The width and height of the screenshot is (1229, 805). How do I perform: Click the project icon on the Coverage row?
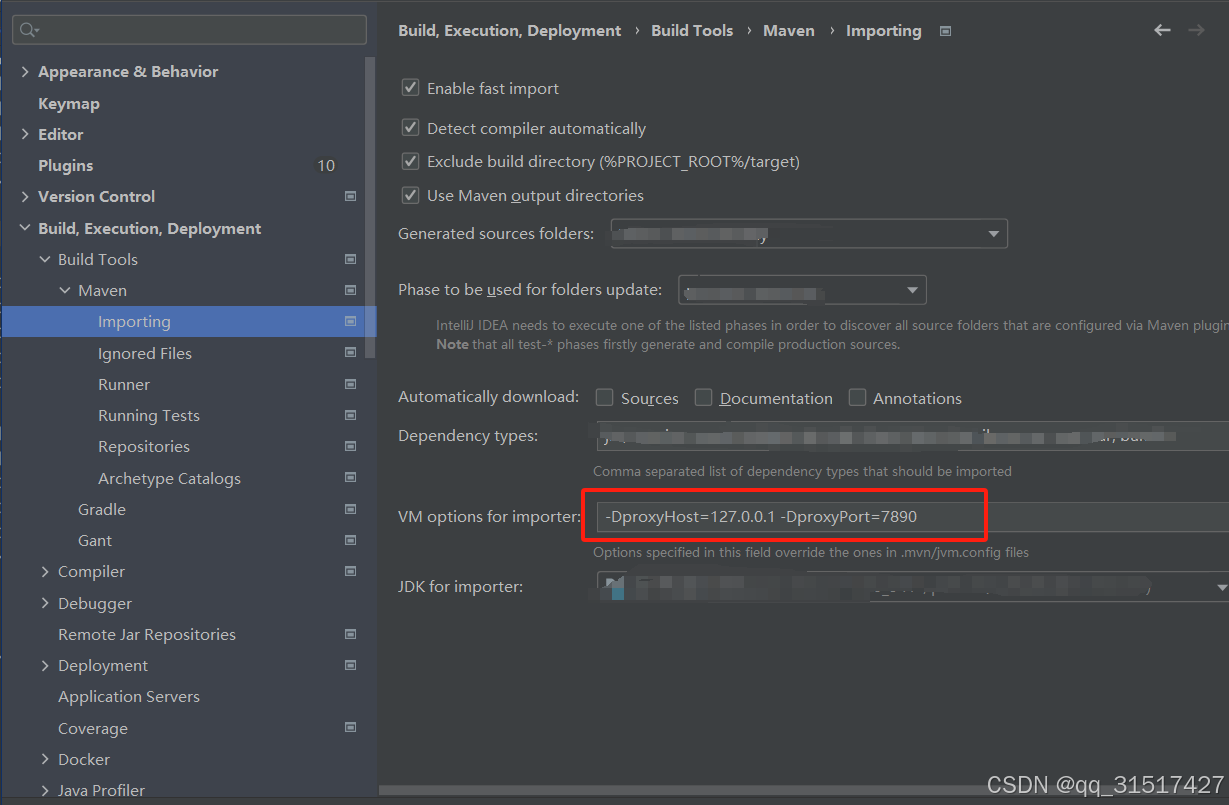click(350, 728)
